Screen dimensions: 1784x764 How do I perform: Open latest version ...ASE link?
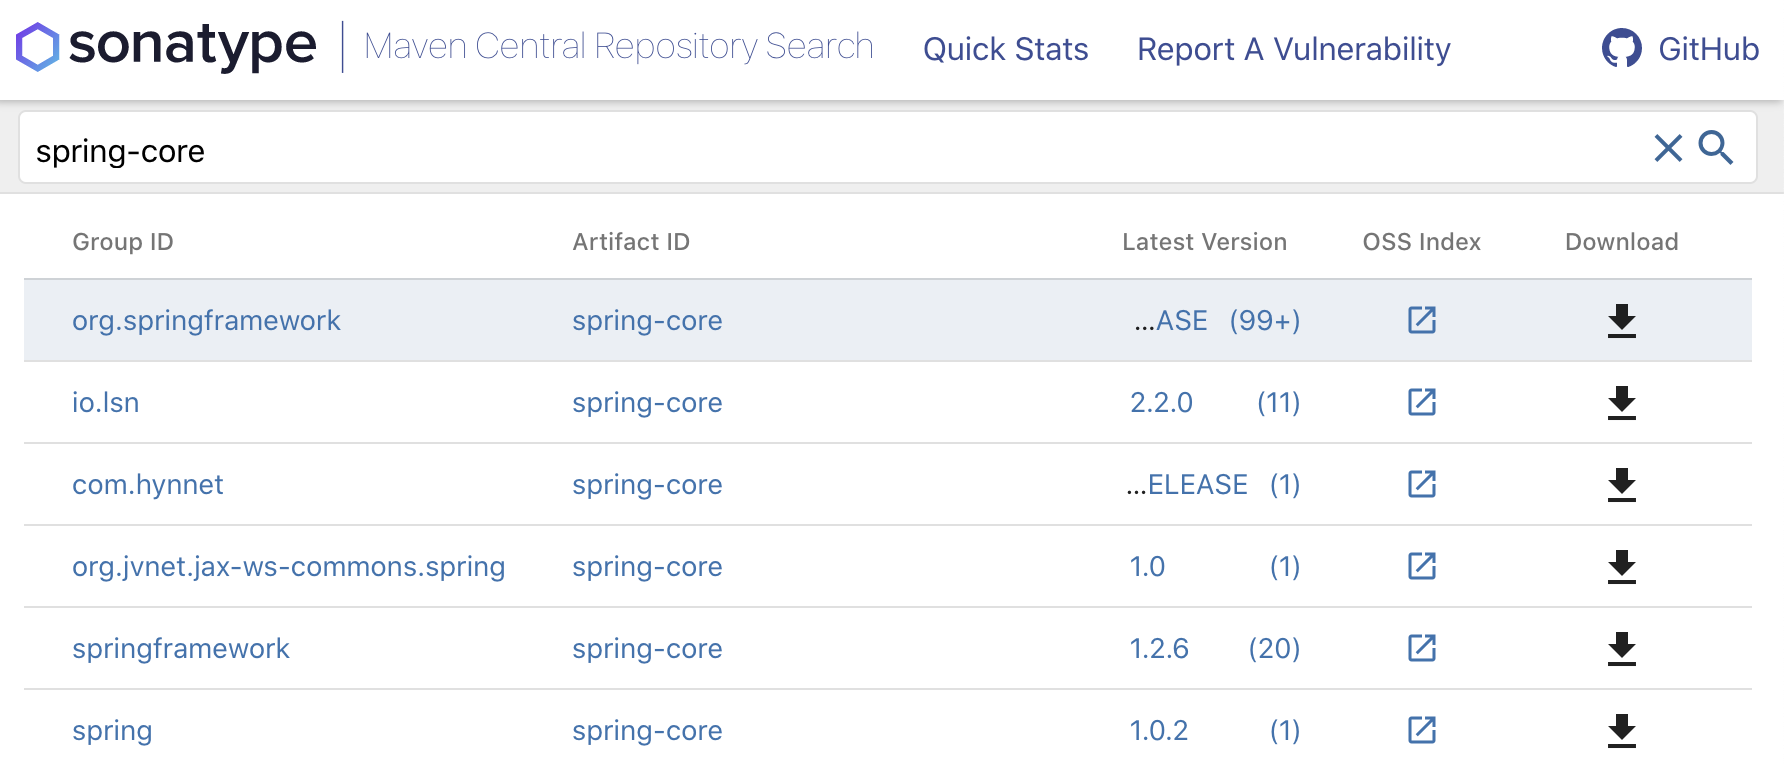[1170, 320]
